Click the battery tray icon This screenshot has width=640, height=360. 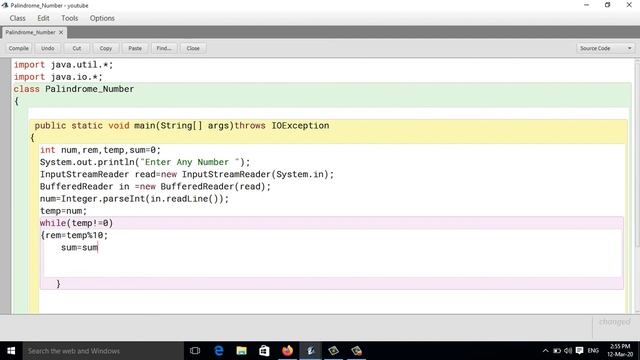[557, 351]
